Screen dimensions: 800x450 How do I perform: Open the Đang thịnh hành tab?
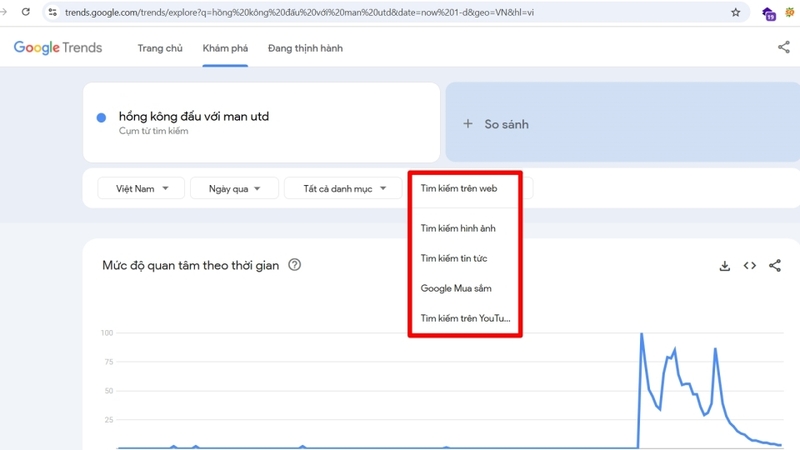pos(305,48)
